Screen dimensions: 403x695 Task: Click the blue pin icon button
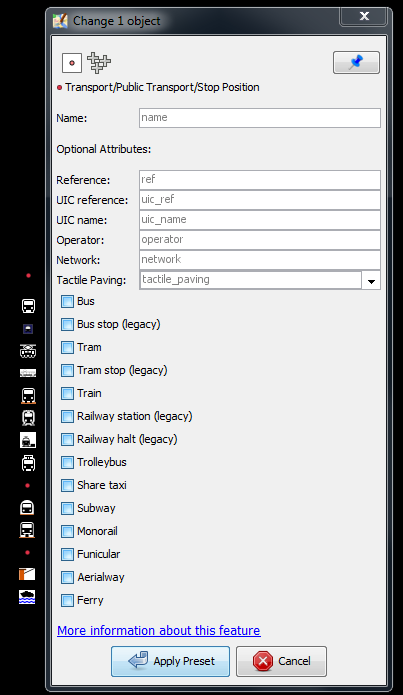point(356,62)
